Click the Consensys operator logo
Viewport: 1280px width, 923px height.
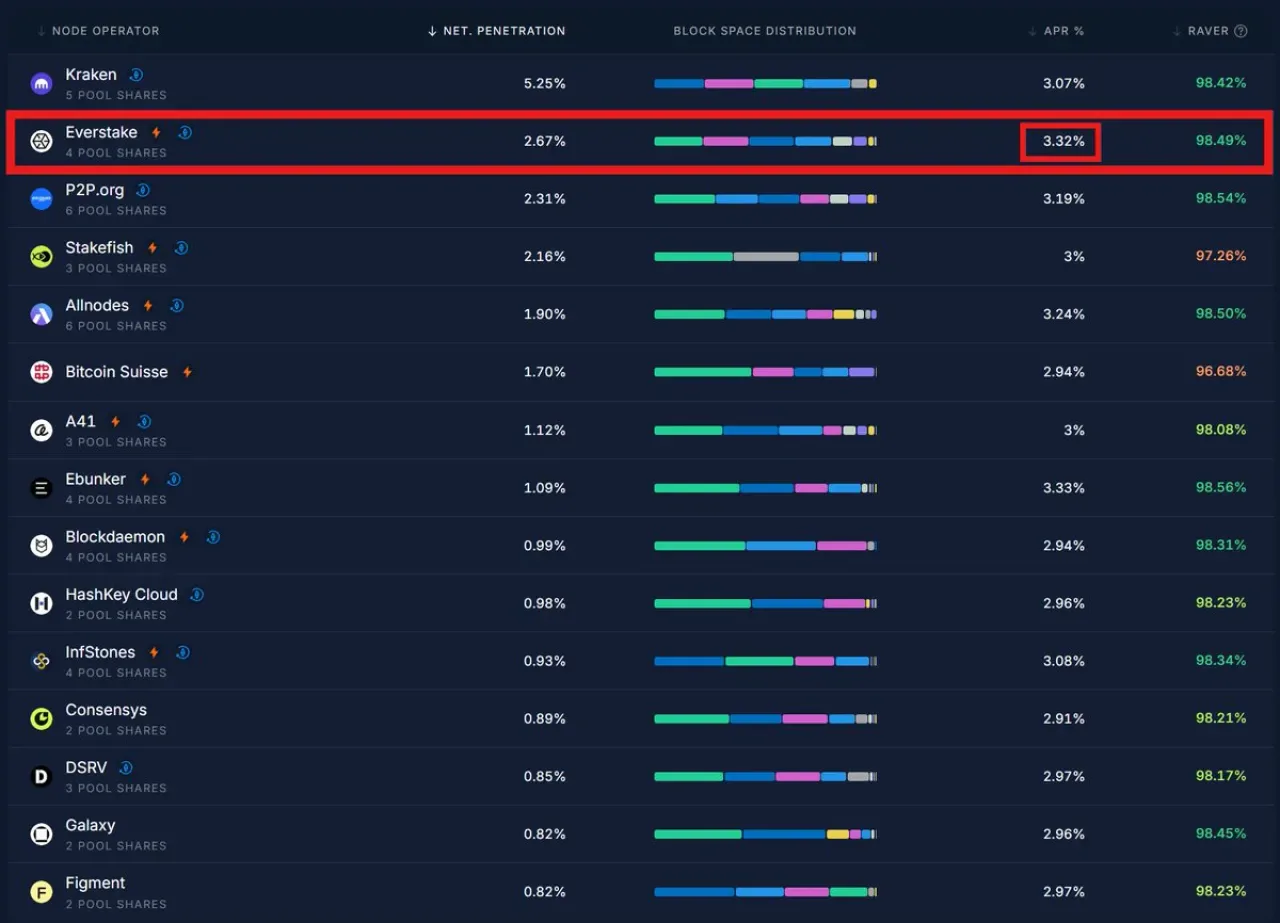click(41, 719)
